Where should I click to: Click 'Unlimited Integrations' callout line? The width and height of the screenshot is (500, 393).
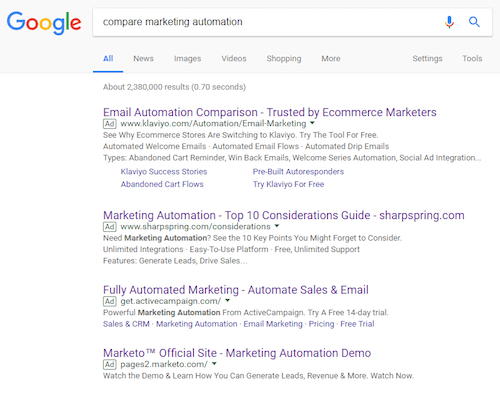tap(231, 249)
